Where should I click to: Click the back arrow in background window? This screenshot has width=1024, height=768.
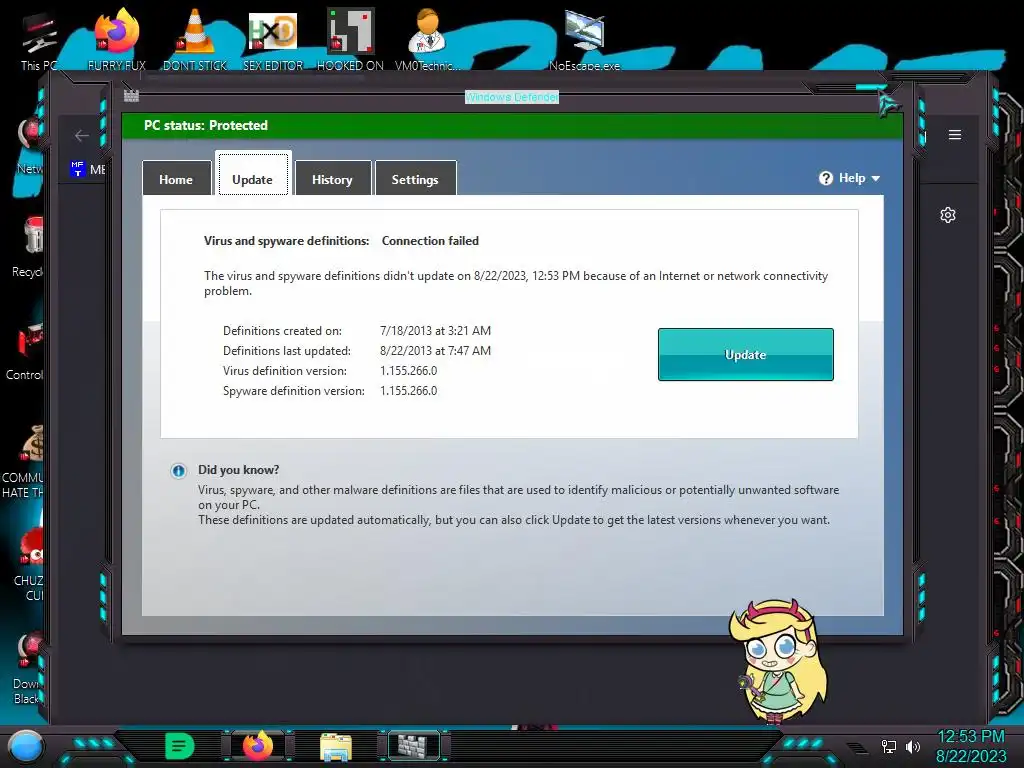point(82,135)
